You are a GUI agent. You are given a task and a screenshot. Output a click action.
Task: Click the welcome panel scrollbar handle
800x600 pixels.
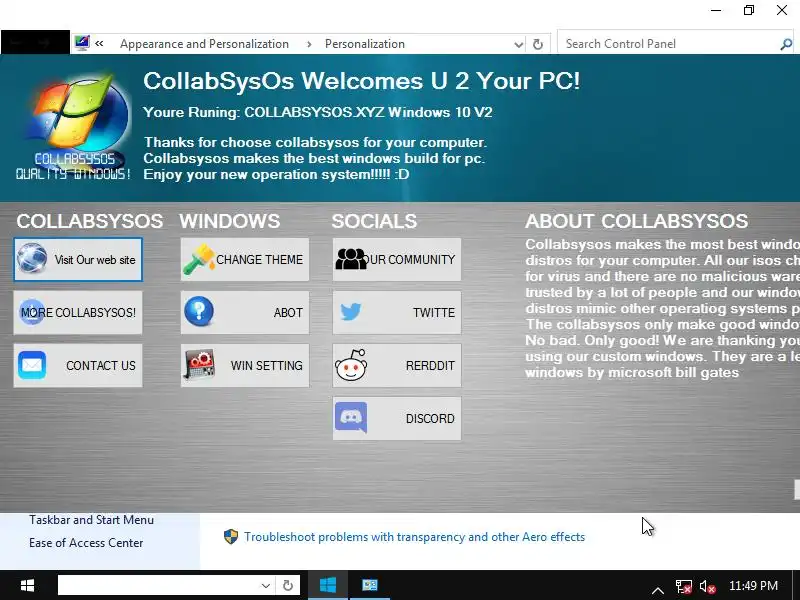[797, 490]
